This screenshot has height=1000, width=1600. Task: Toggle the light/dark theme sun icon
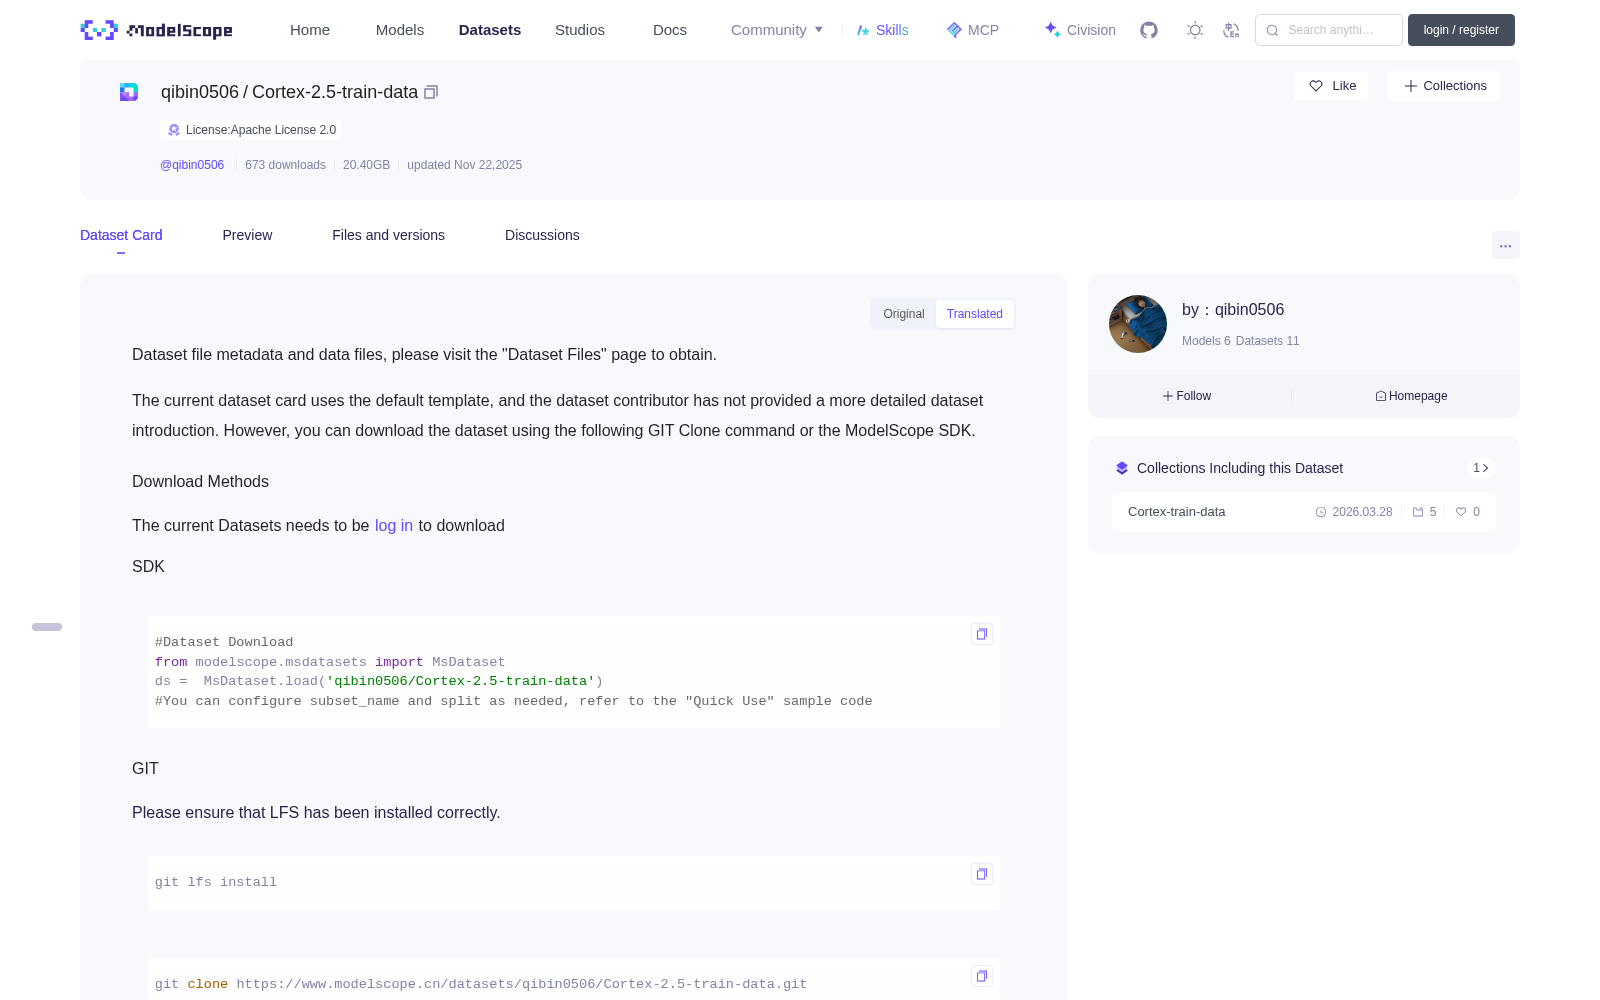pos(1195,30)
